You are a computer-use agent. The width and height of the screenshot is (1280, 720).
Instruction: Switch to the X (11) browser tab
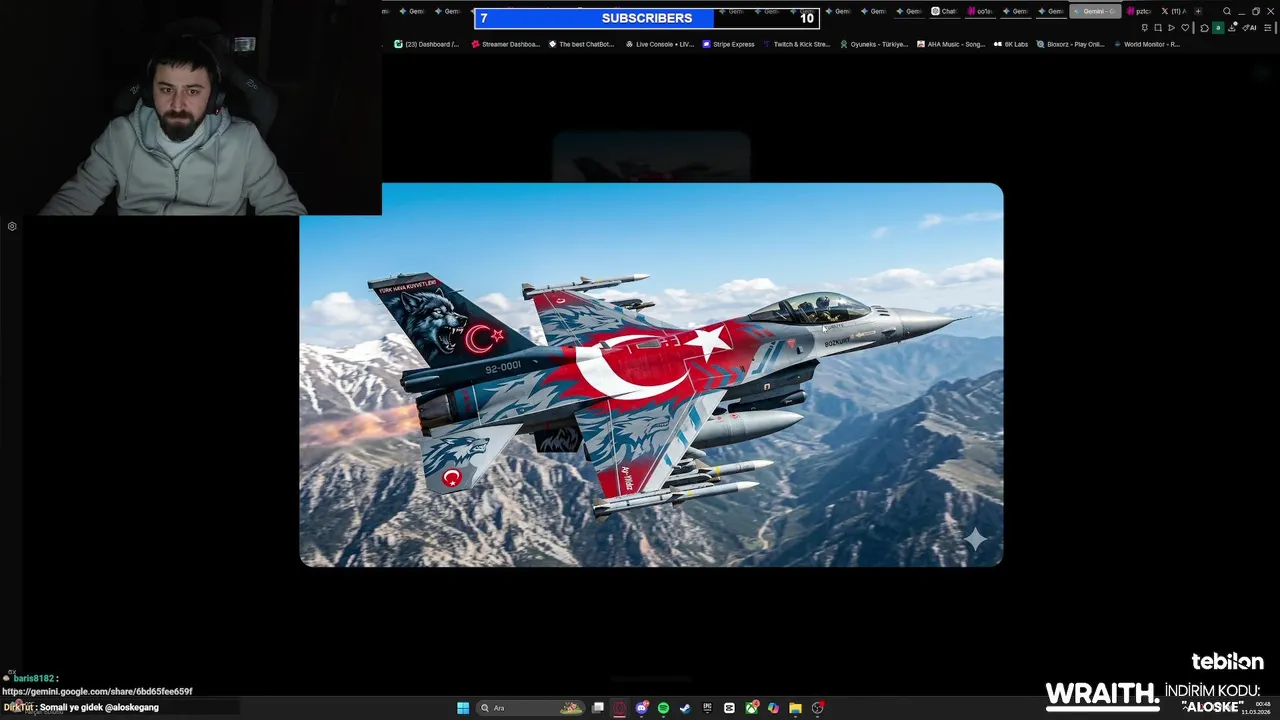click(1173, 11)
